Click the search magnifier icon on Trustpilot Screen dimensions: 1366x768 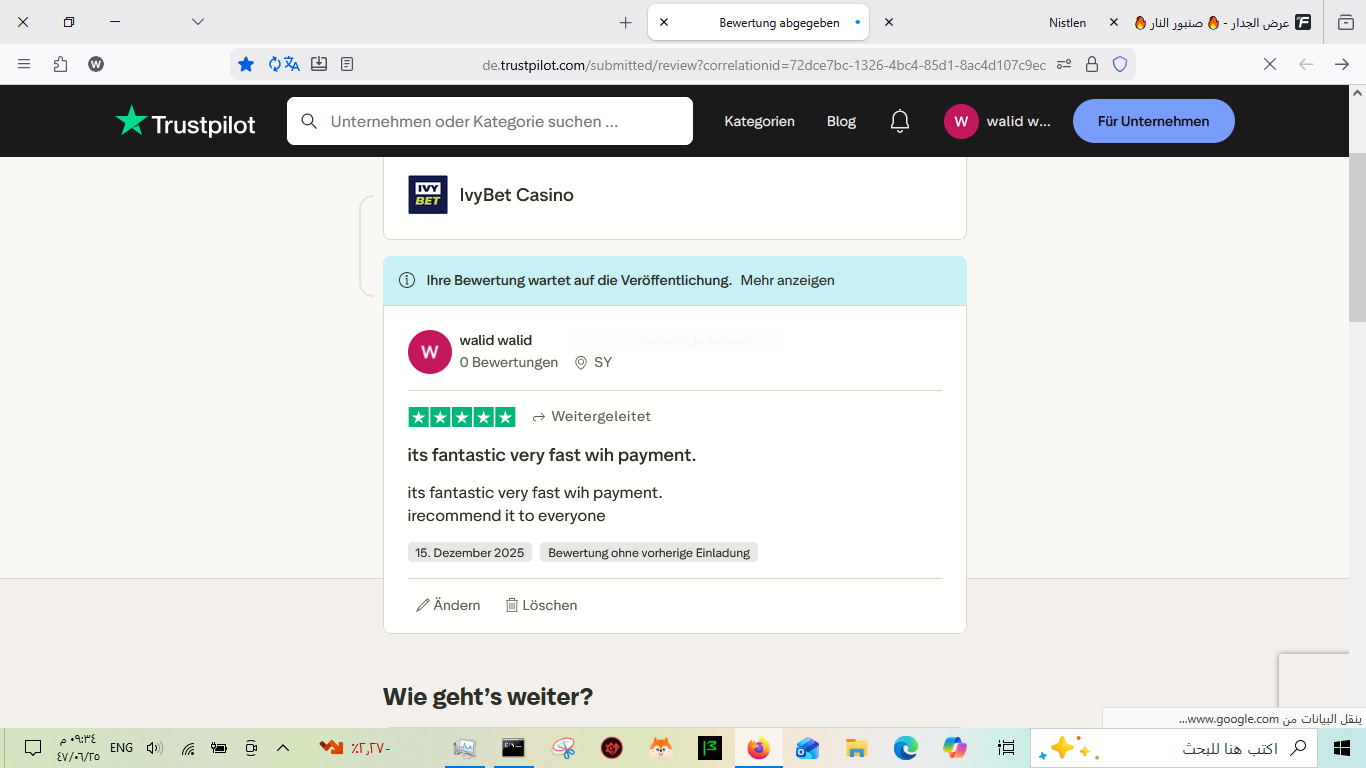point(310,121)
